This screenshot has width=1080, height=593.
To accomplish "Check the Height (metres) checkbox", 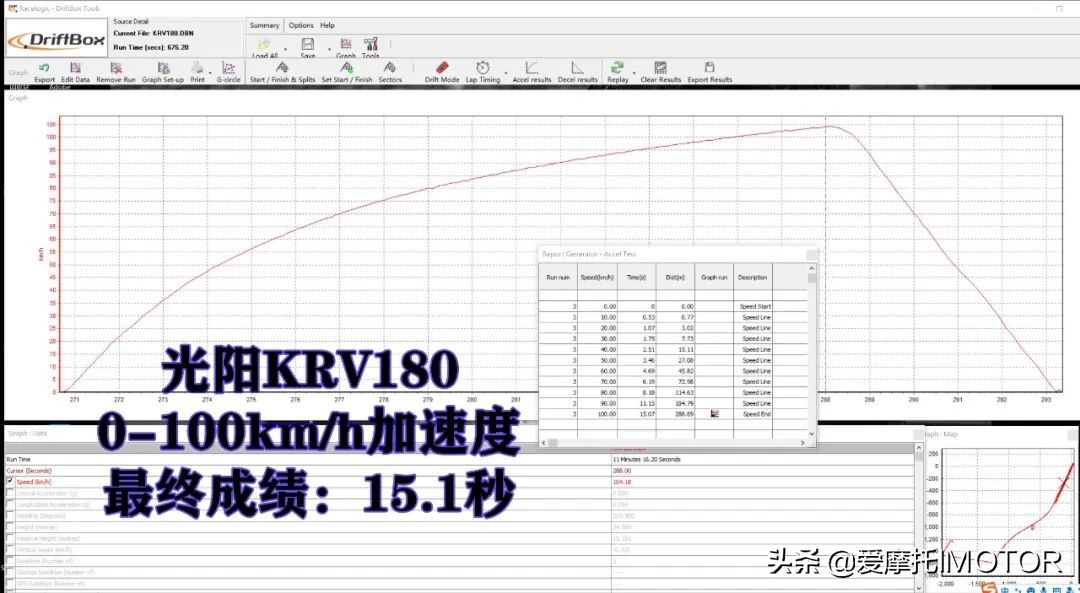I will pyautogui.click(x=10, y=527).
